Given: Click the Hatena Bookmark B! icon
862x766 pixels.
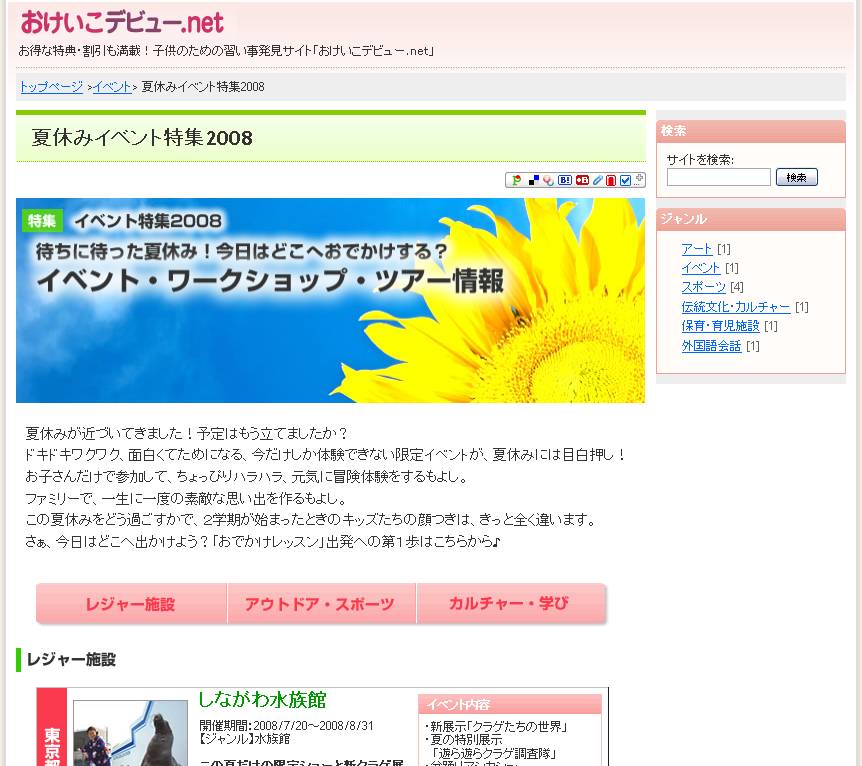Looking at the screenshot, I should pyautogui.click(x=565, y=180).
